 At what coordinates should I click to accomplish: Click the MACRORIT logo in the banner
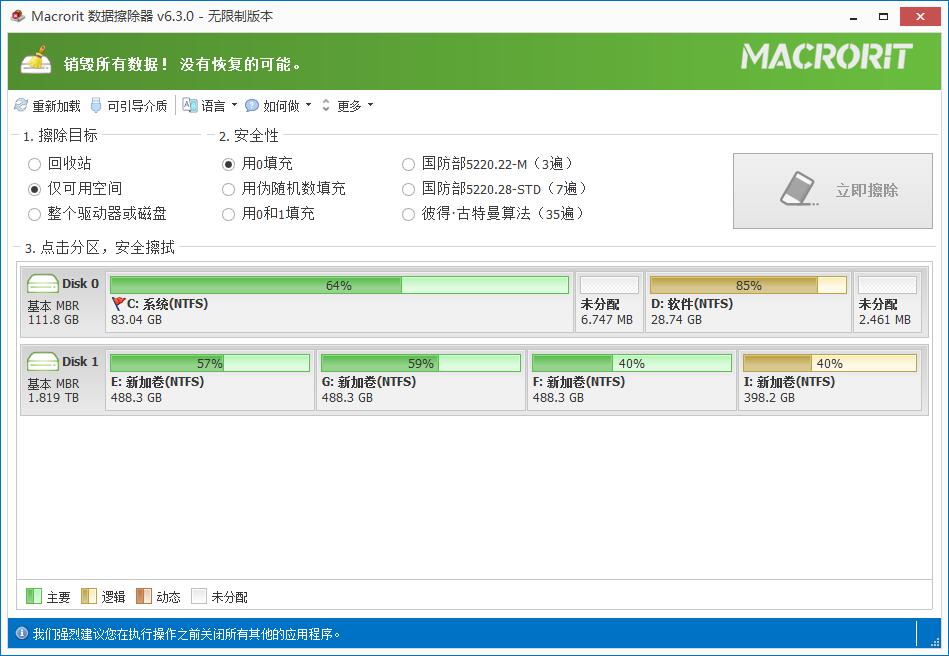(826, 56)
